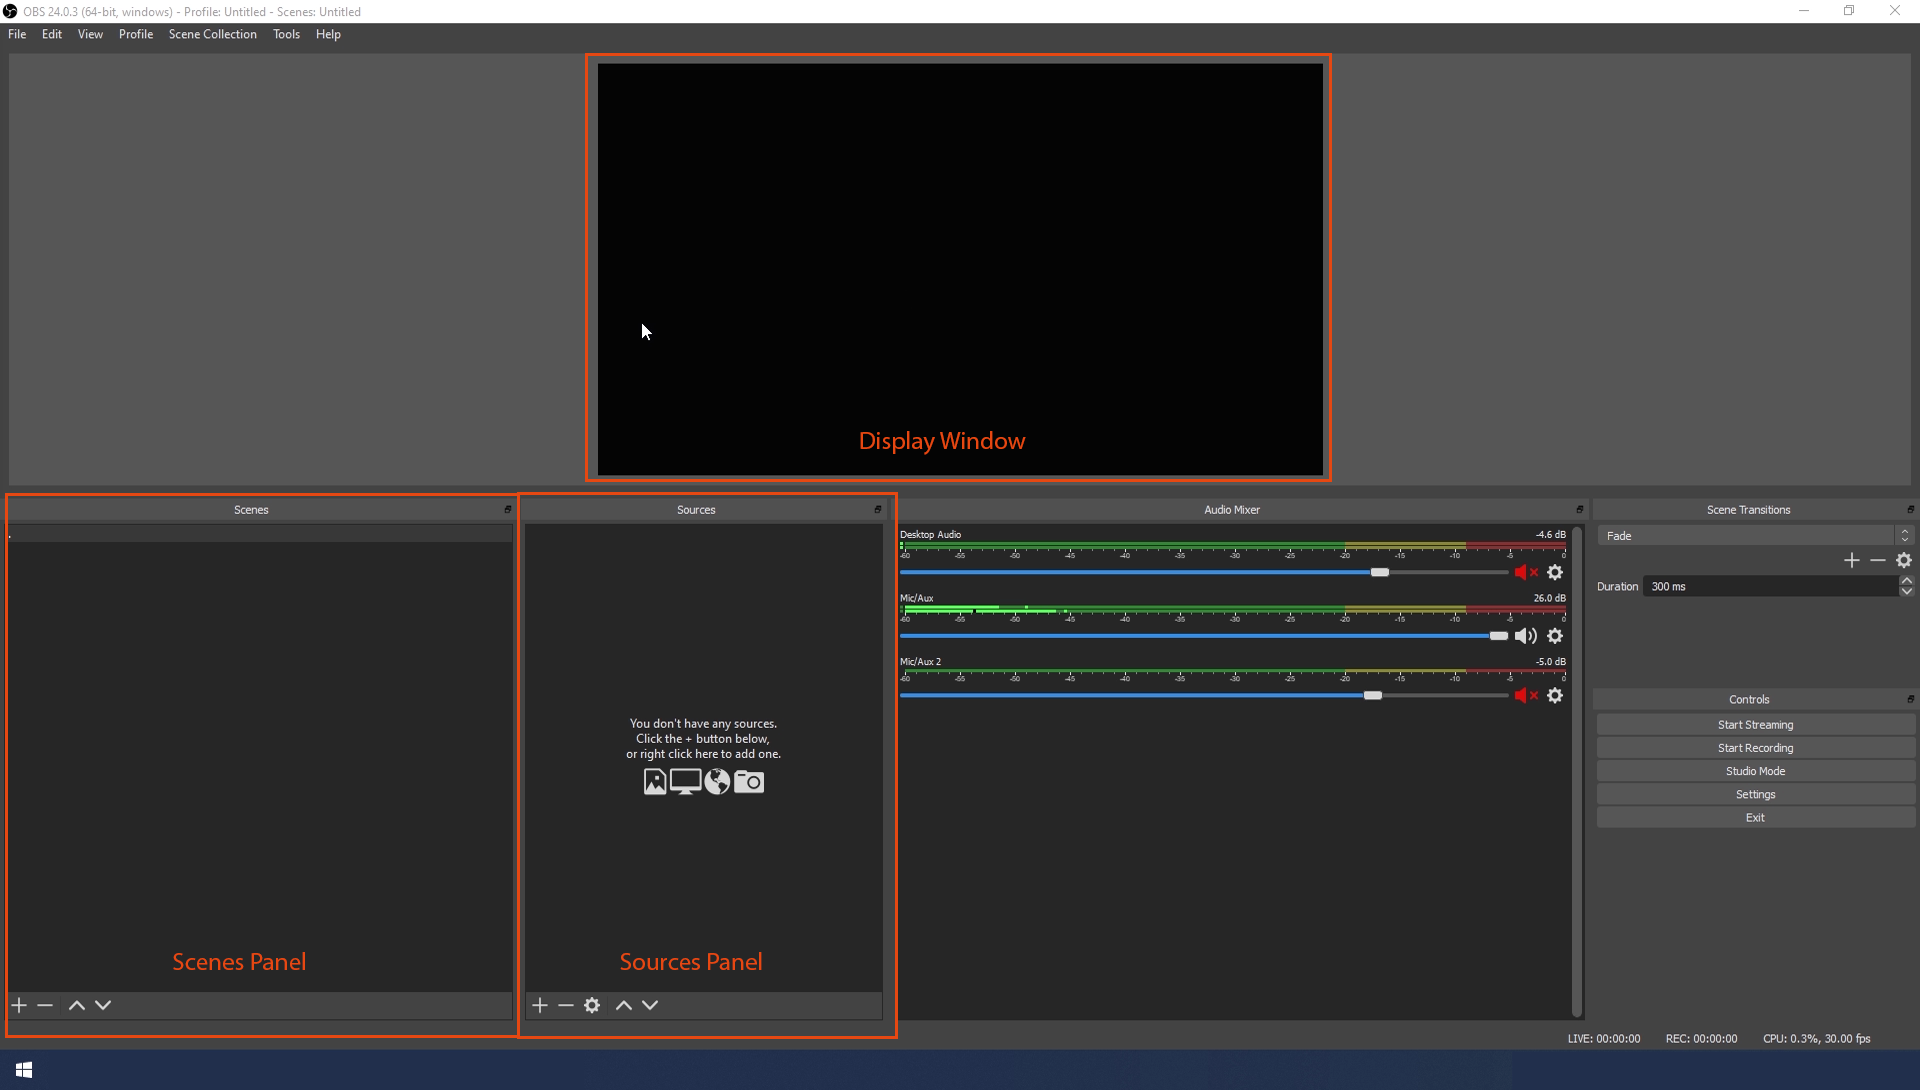The height and width of the screenshot is (1090, 1920).
Task: Unmute Mic/Aux 2 speaker icon
Action: (1524, 696)
